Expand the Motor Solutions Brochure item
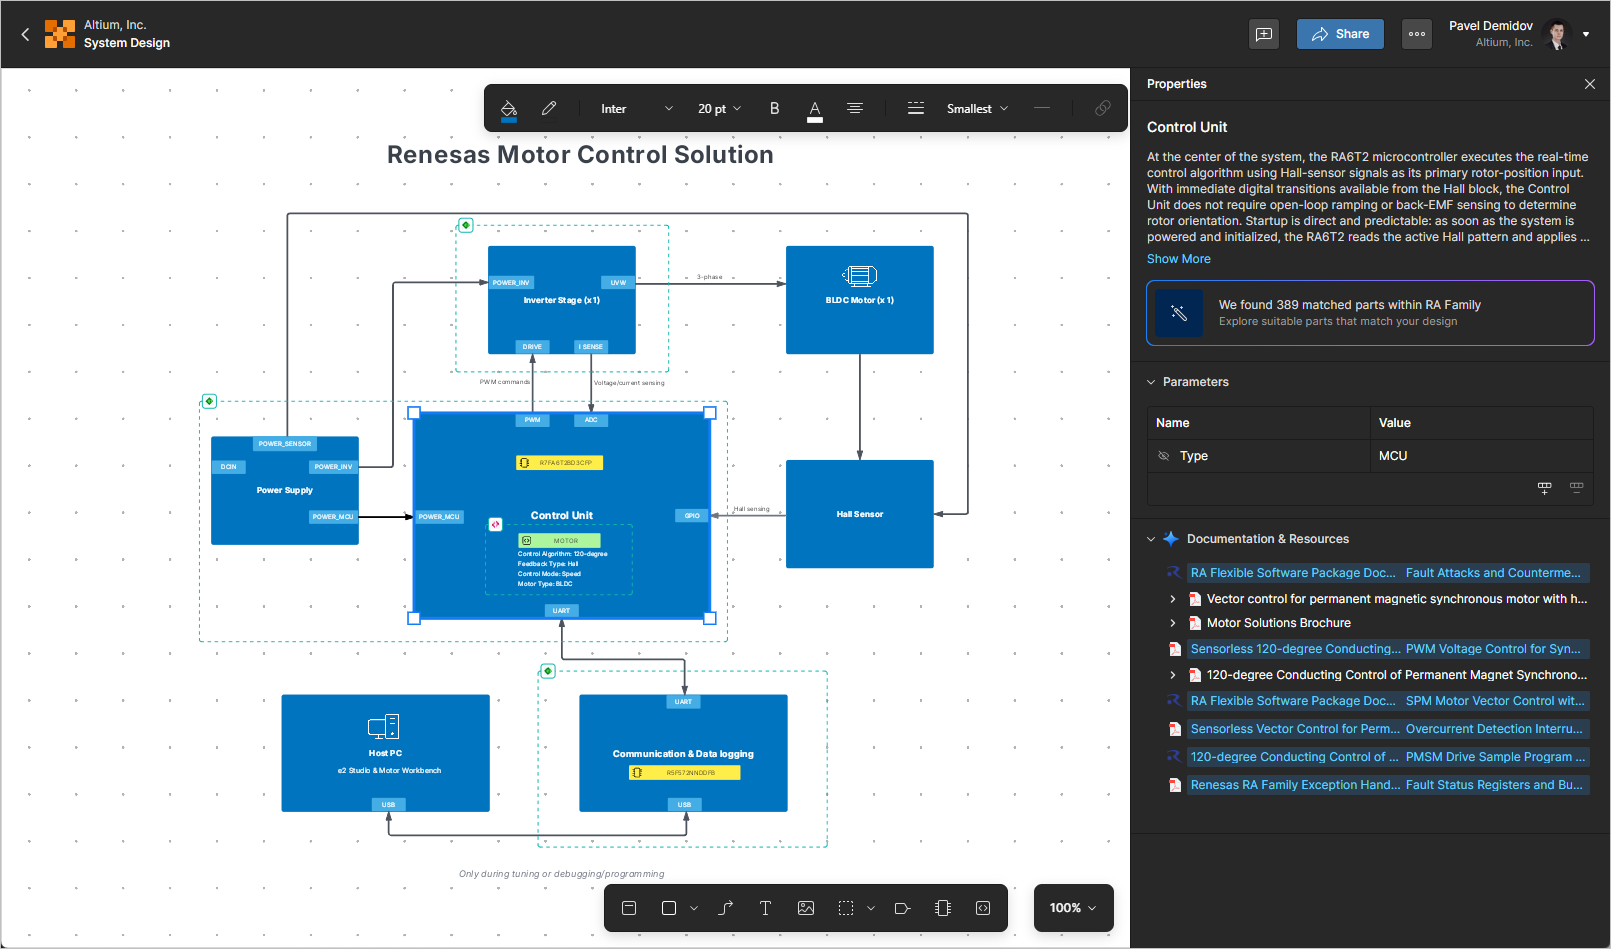The image size is (1611, 949). 1173,623
